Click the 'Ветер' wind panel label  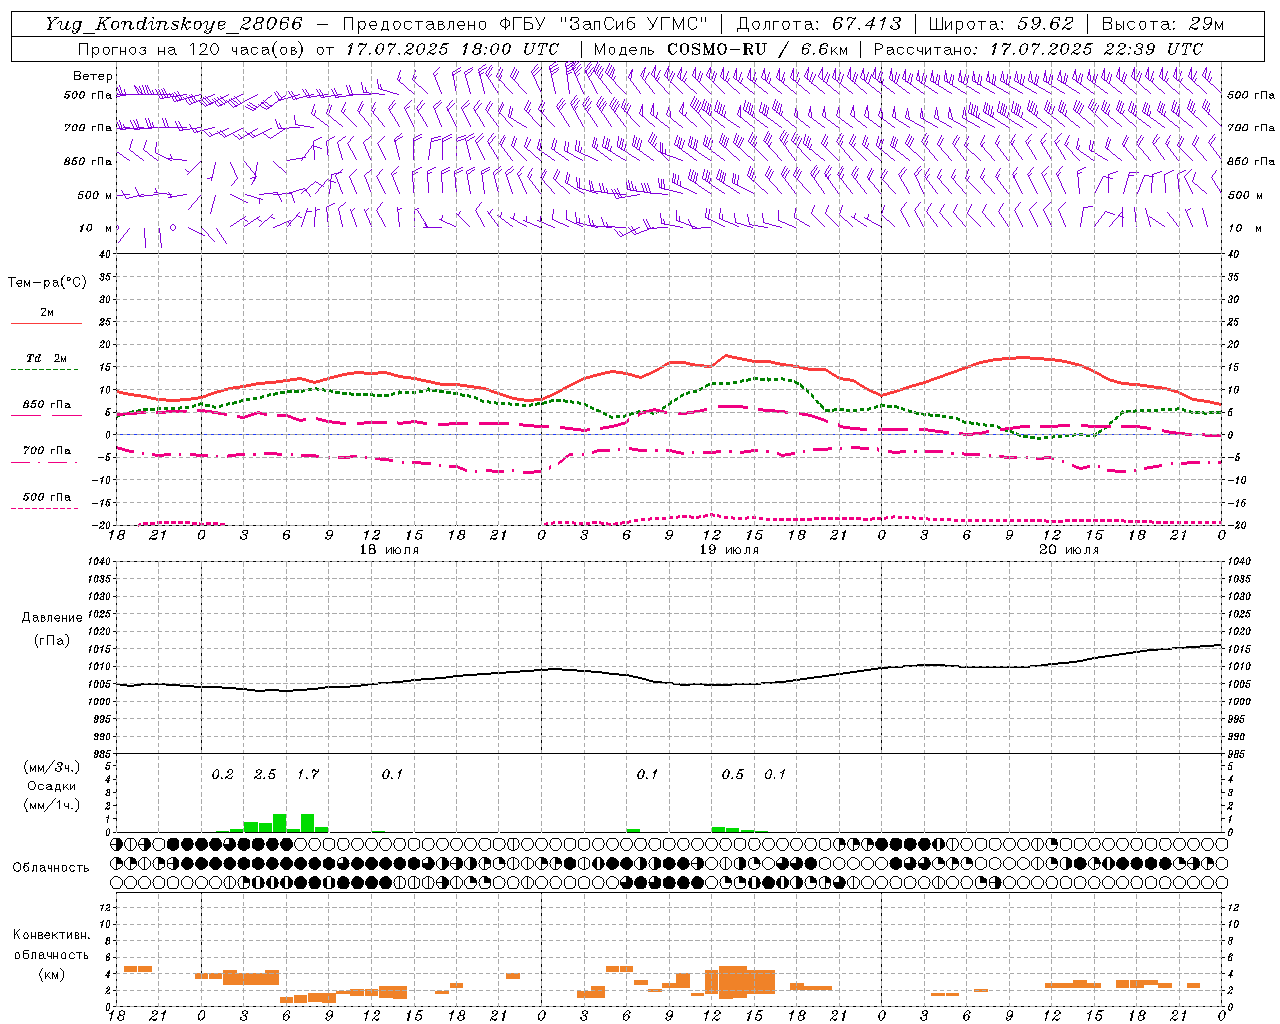point(93,76)
